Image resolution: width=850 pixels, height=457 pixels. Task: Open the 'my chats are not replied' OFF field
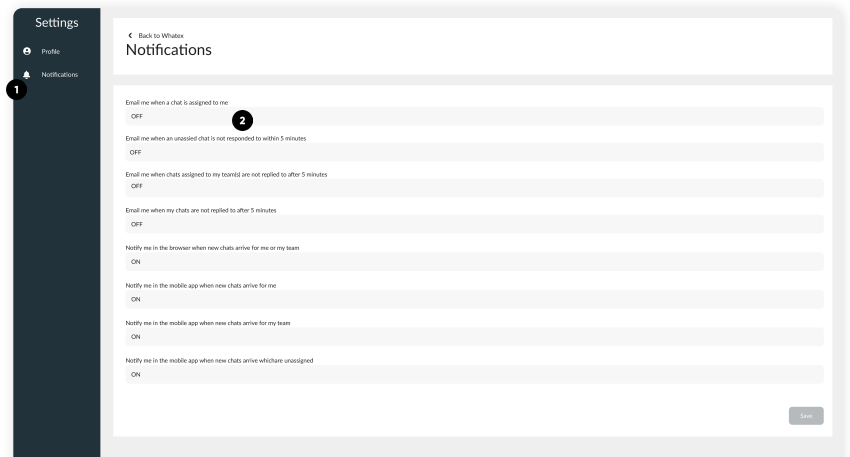(470, 224)
